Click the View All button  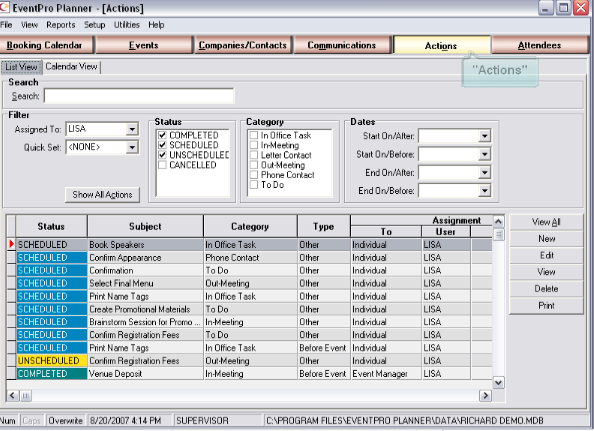click(546, 222)
